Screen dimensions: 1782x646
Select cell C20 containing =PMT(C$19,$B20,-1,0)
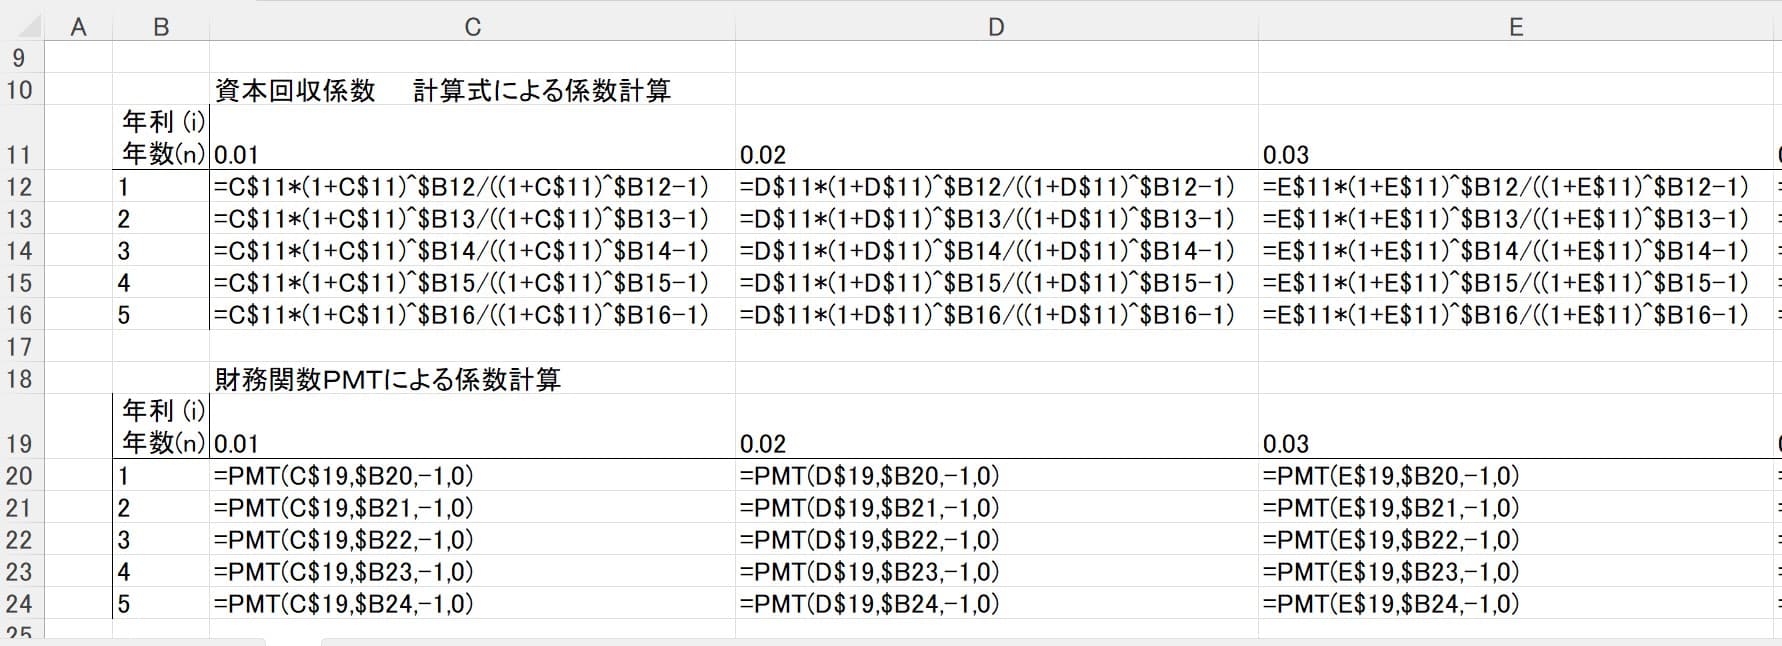344,476
